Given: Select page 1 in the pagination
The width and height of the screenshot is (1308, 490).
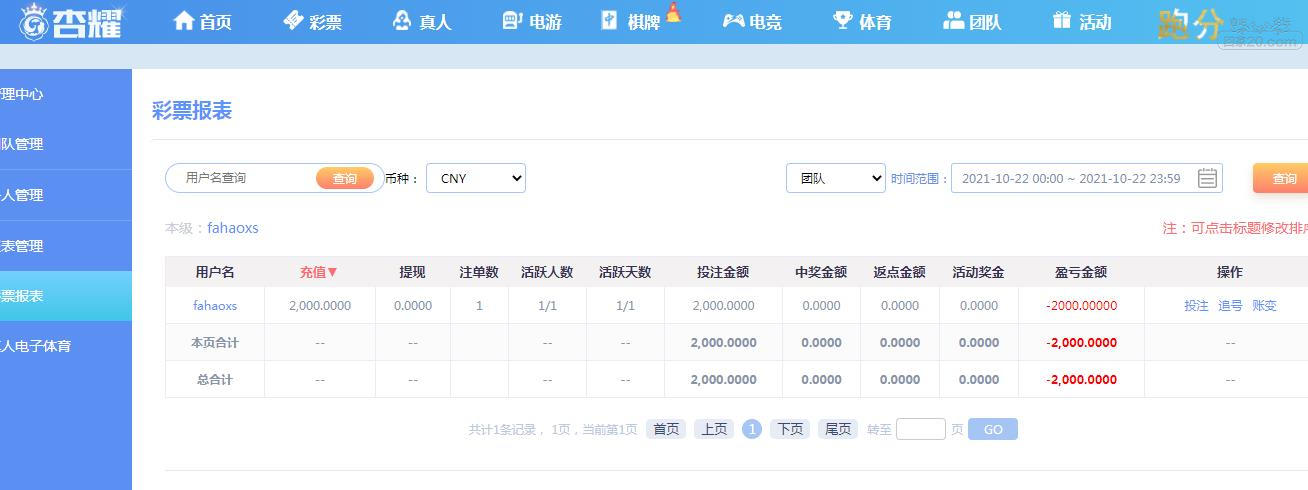Looking at the screenshot, I should tap(752, 429).
